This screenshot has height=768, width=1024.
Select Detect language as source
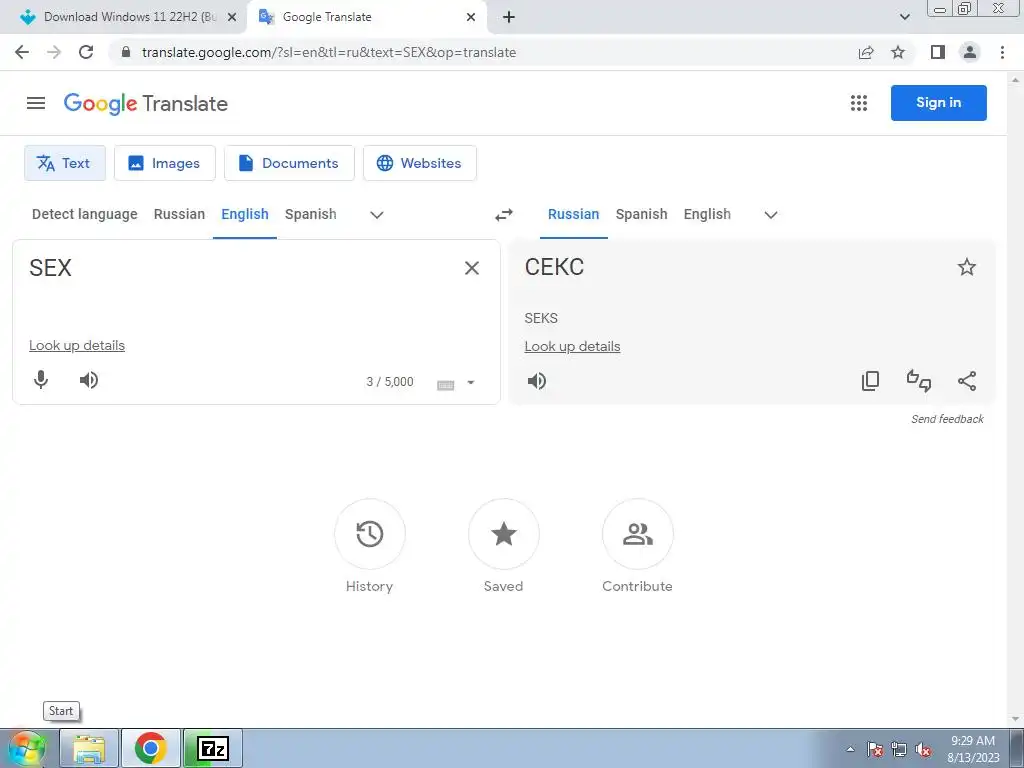pyautogui.click(x=85, y=214)
